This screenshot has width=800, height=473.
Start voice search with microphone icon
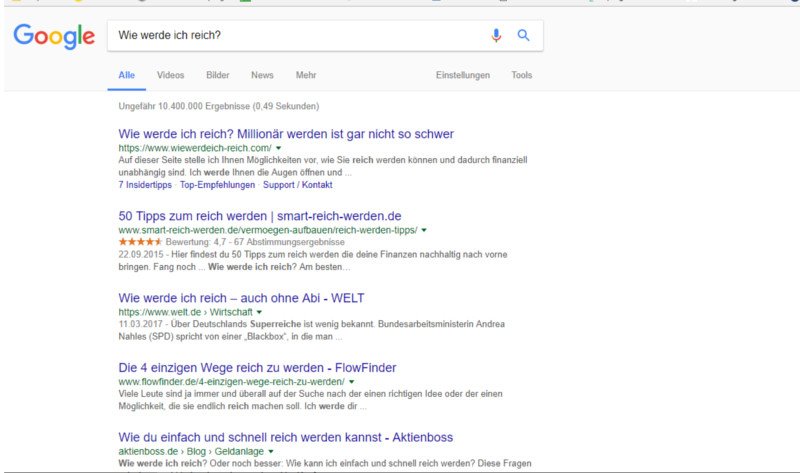click(496, 35)
